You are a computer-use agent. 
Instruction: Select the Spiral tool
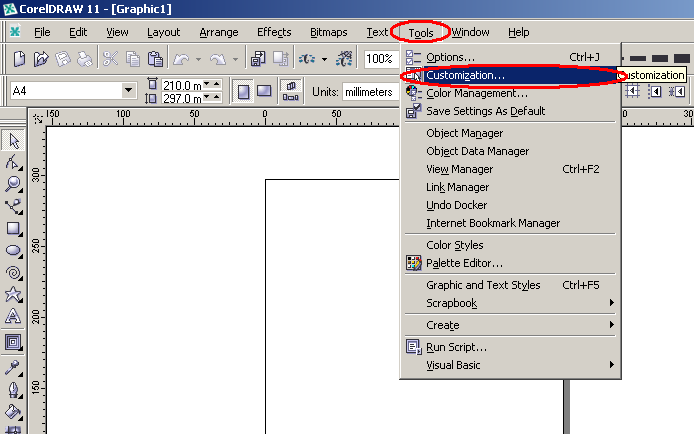(x=13, y=273)
